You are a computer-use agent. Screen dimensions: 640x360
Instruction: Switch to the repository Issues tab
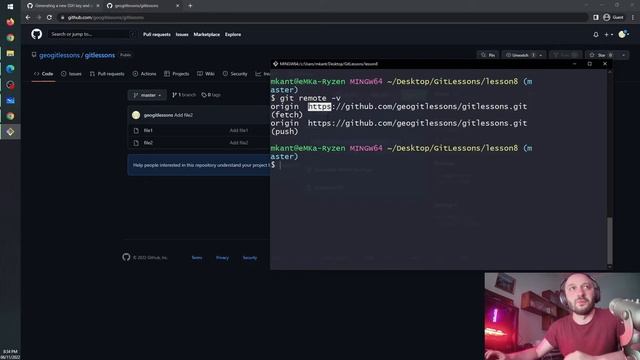[71, 74]
